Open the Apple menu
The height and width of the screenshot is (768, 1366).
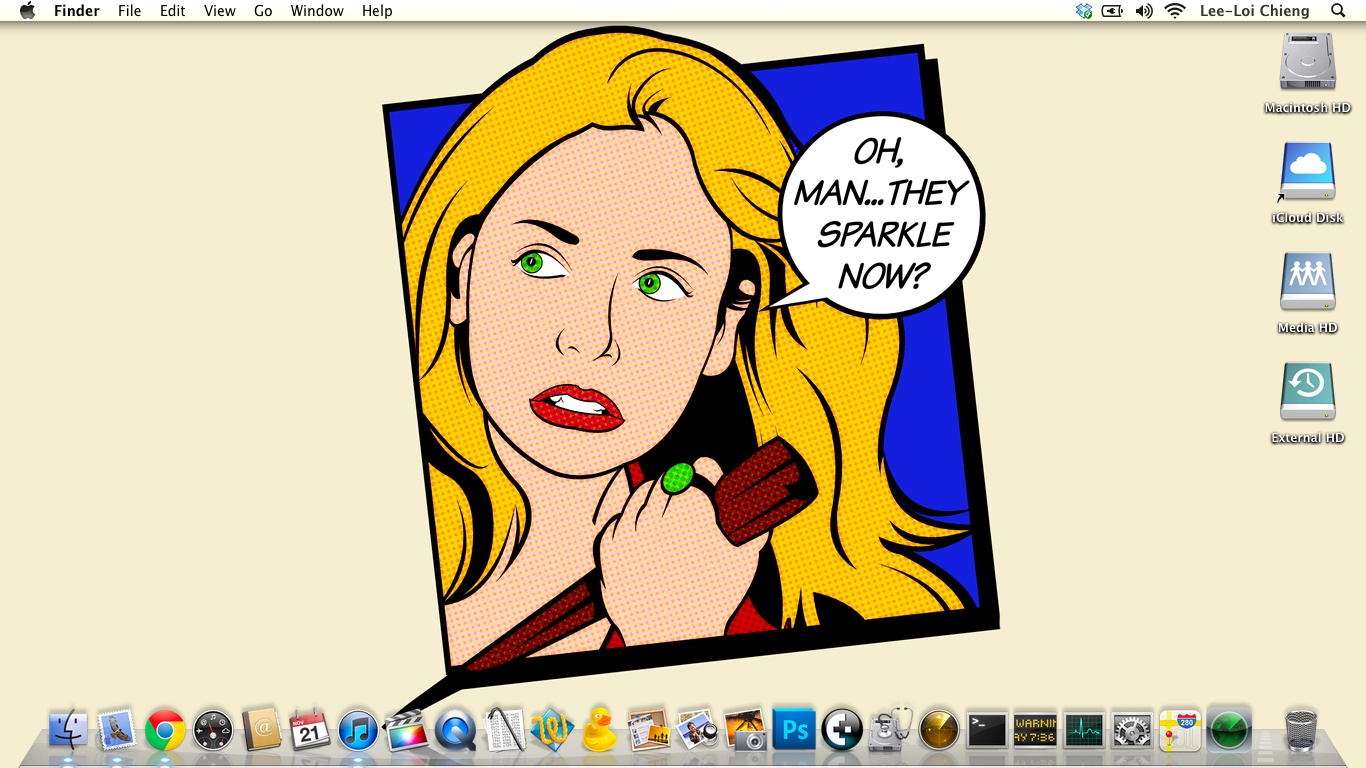pyautogui.click(x=27, y=11)
